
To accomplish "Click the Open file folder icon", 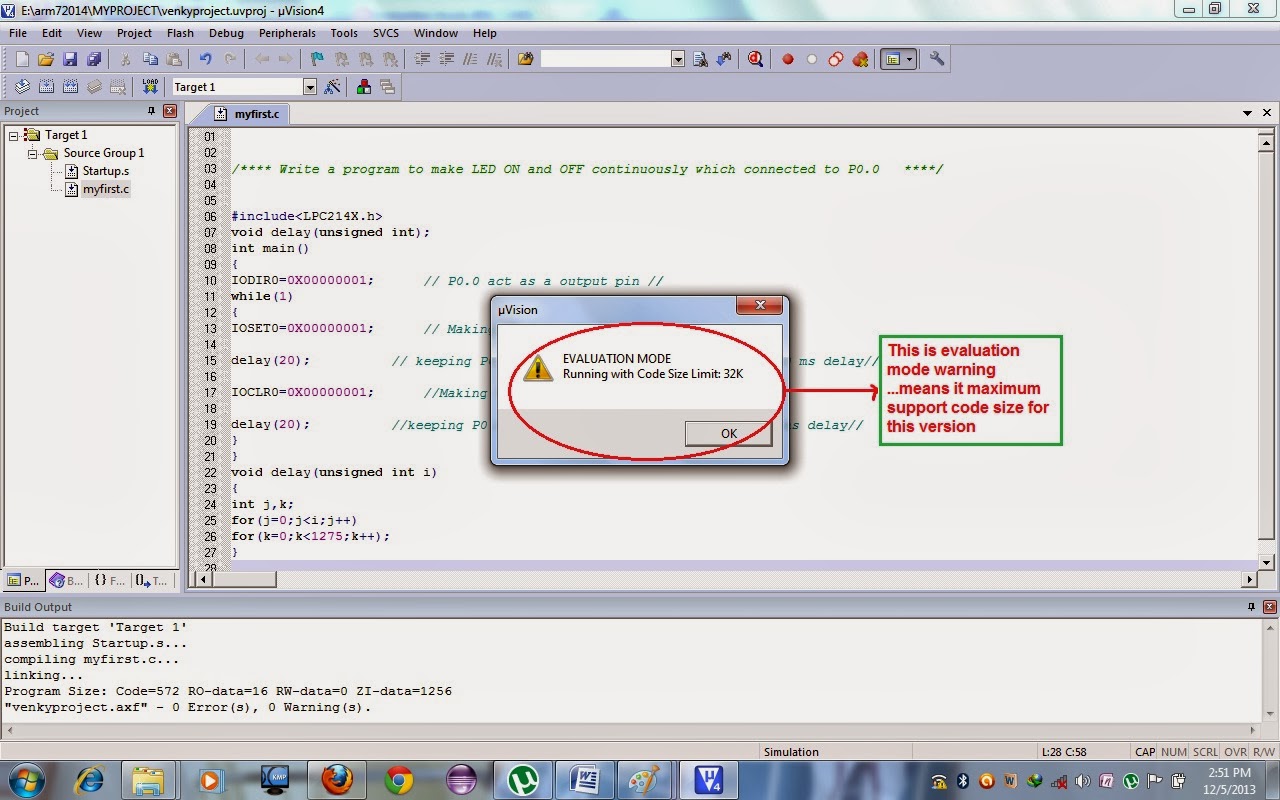I will (x=46, y=59).
